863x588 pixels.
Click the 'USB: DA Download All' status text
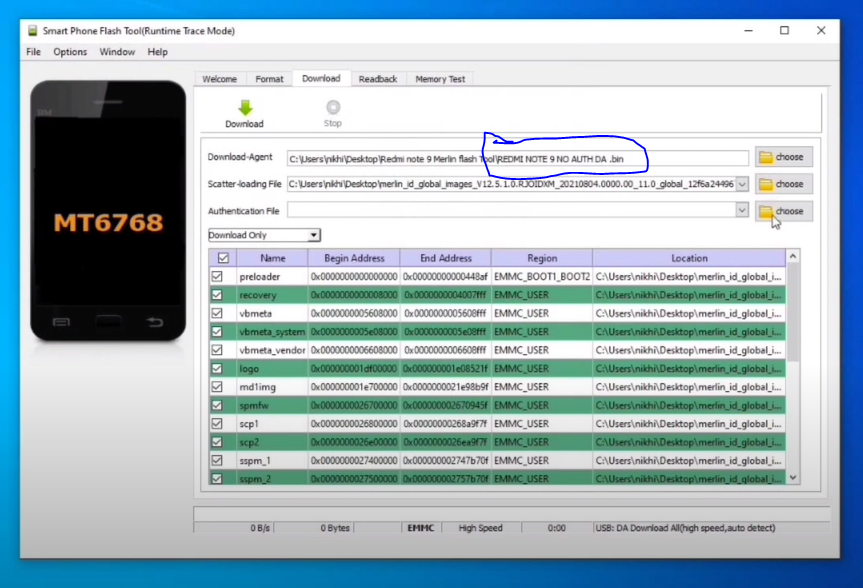[x=685, y=528]
